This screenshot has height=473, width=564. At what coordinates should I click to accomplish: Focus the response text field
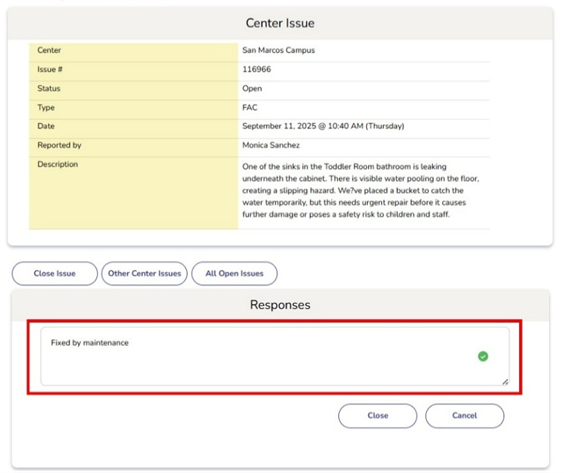pyautogui.click(x=275, y=356)
